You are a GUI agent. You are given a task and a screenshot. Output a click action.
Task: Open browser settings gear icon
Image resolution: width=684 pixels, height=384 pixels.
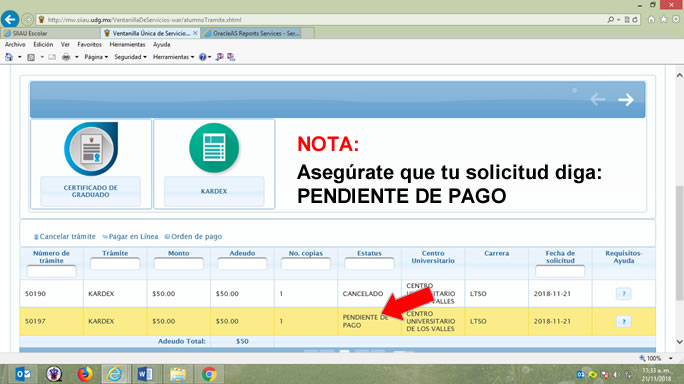(676, 20)
